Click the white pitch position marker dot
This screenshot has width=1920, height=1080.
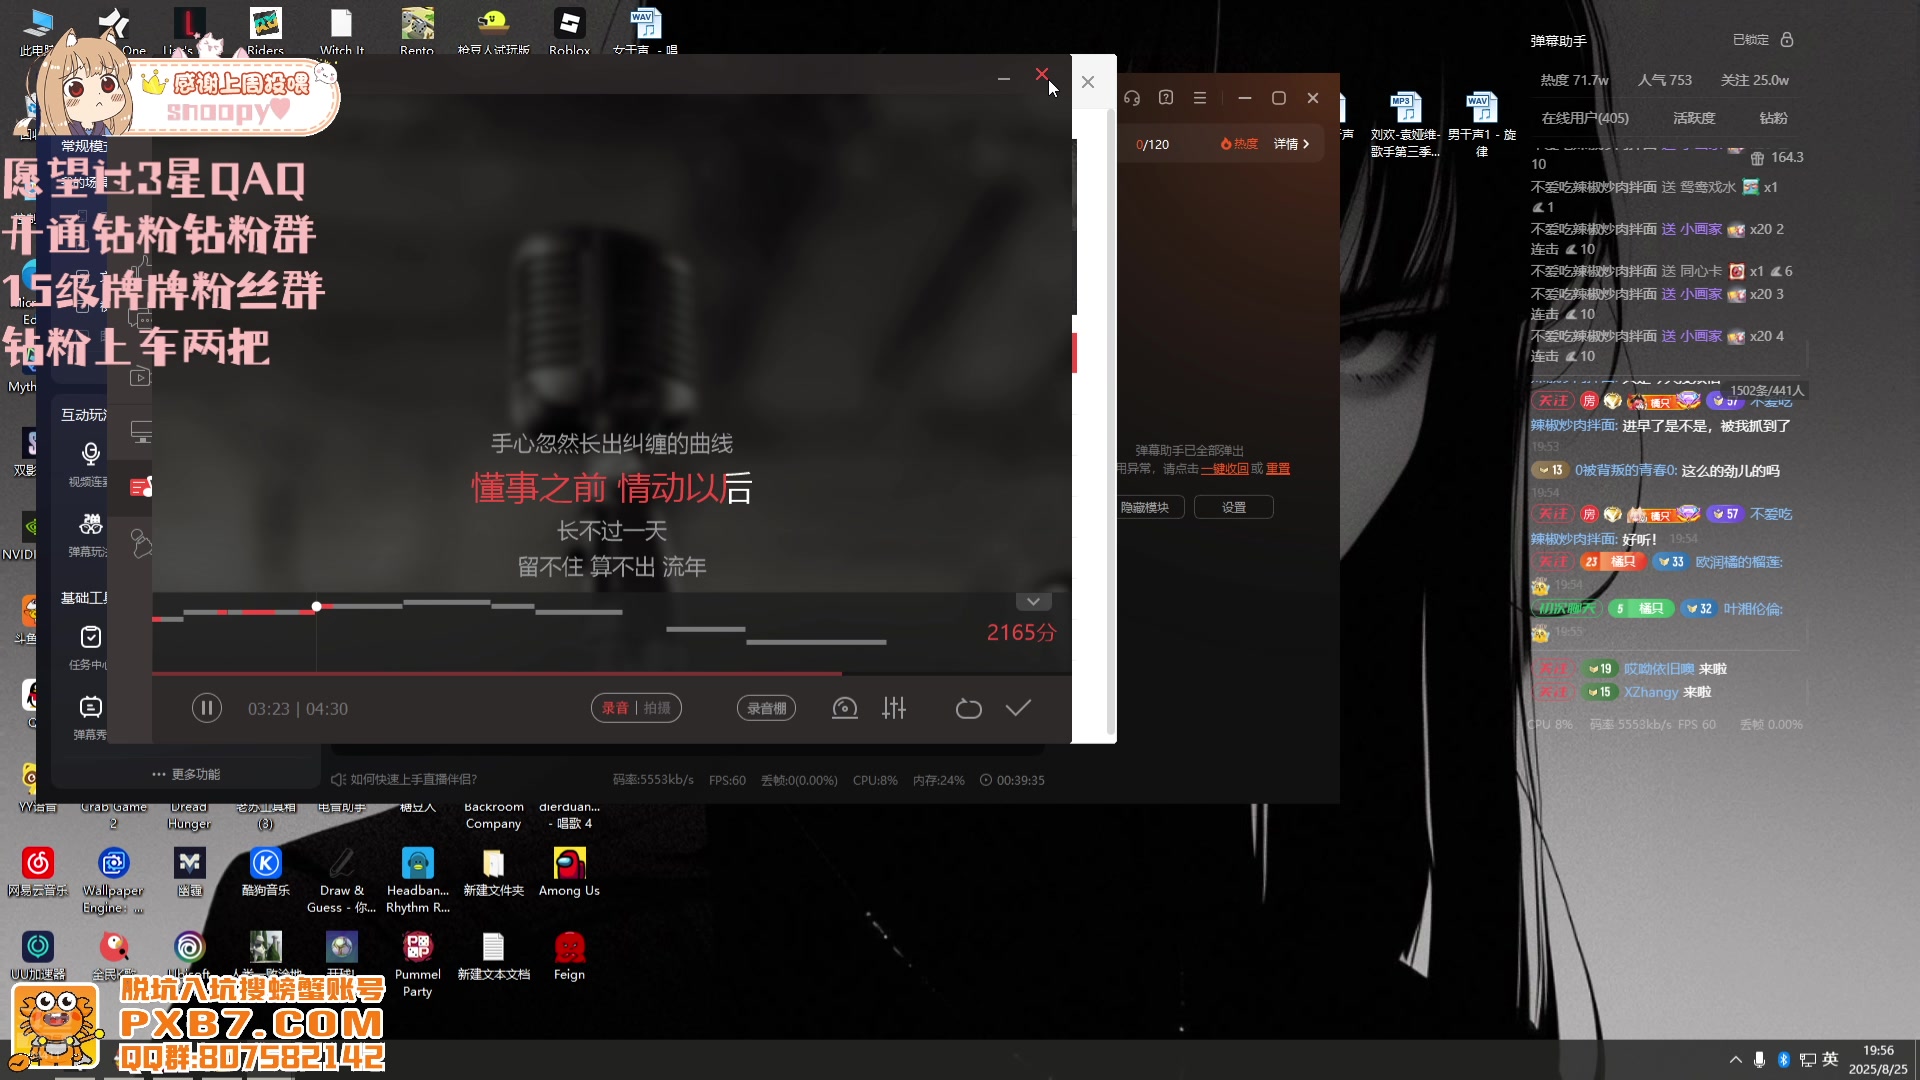(x=316, y=607)
